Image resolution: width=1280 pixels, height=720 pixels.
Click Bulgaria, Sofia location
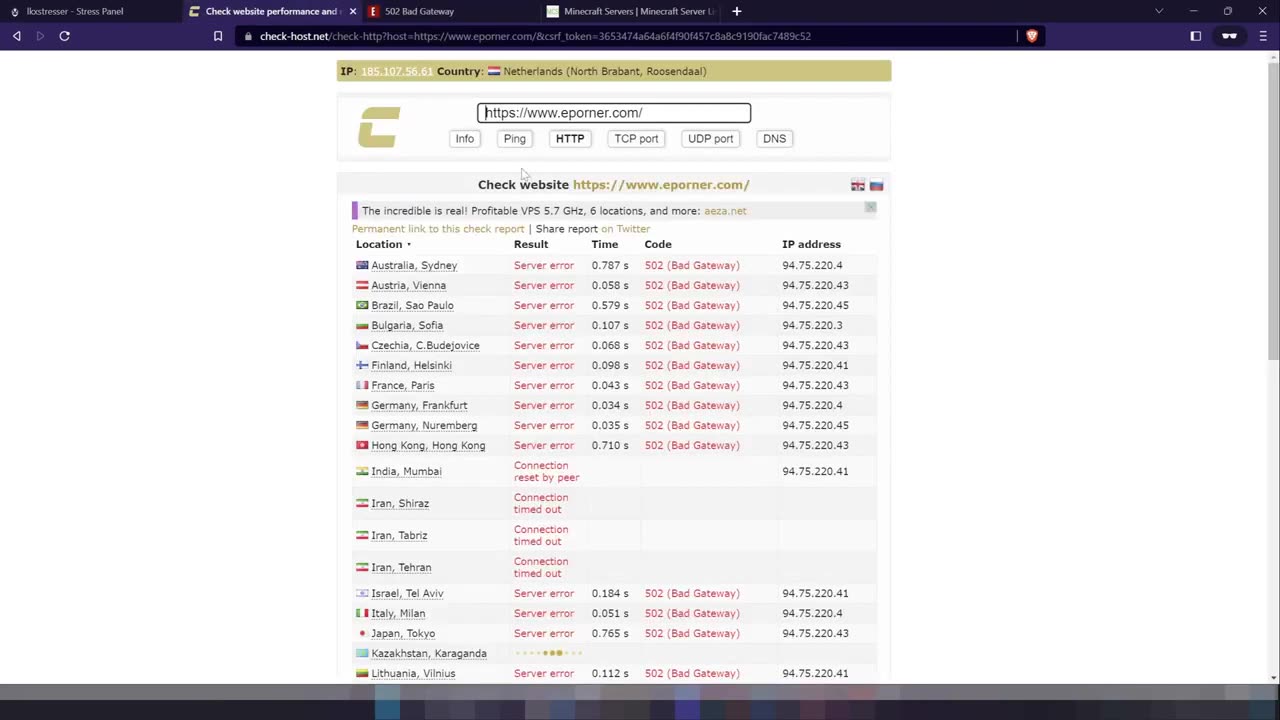tap(407, 325)
